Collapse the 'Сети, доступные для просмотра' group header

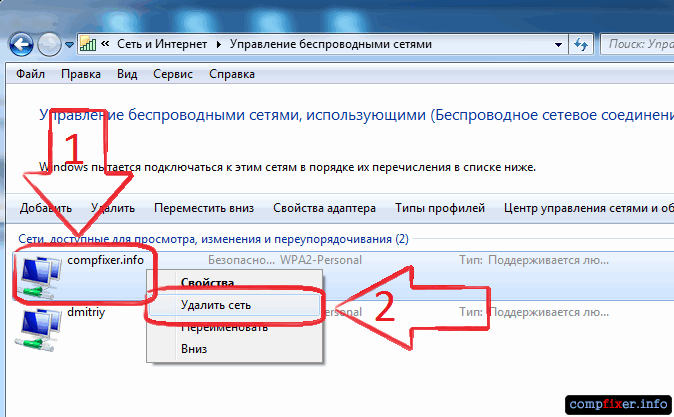click(213, 239)
